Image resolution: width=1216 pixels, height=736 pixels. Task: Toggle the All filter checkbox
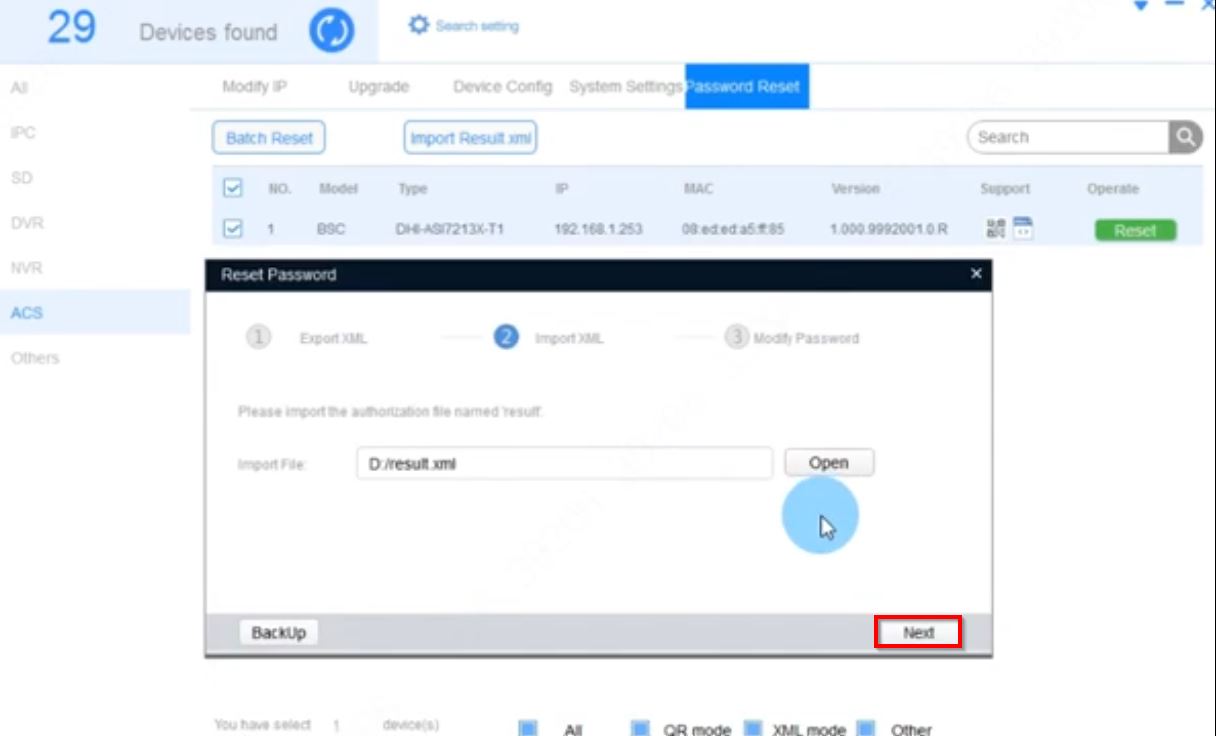[x=529, y=729]
